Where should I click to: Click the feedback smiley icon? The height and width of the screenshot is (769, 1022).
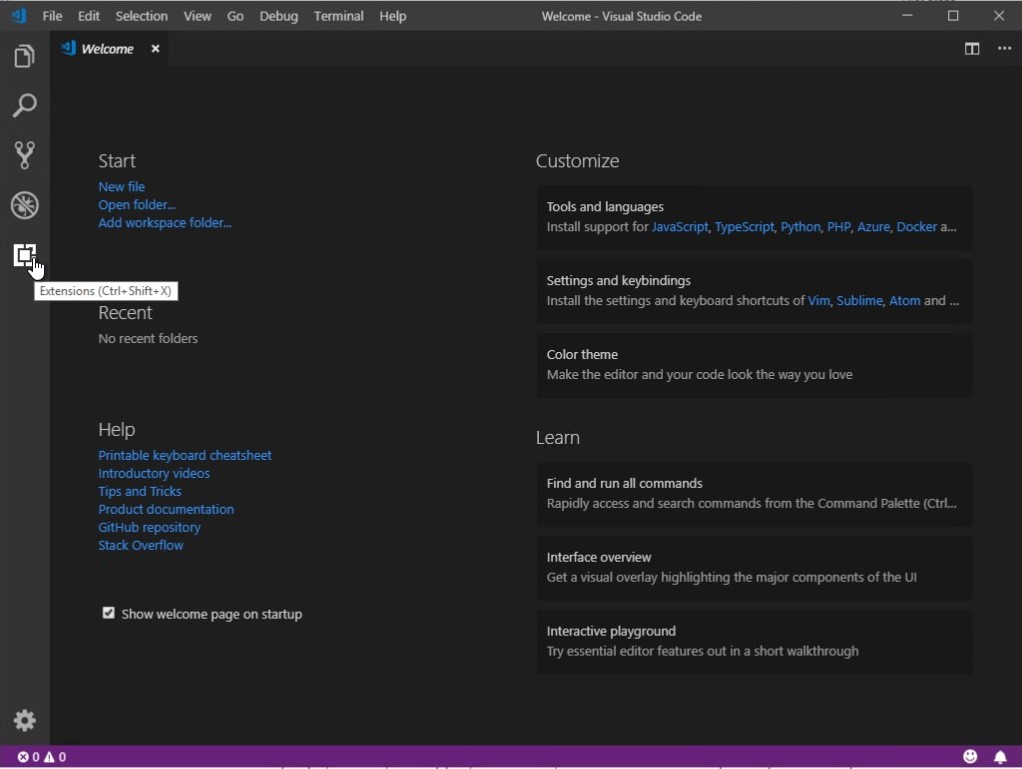pos(970,756)
